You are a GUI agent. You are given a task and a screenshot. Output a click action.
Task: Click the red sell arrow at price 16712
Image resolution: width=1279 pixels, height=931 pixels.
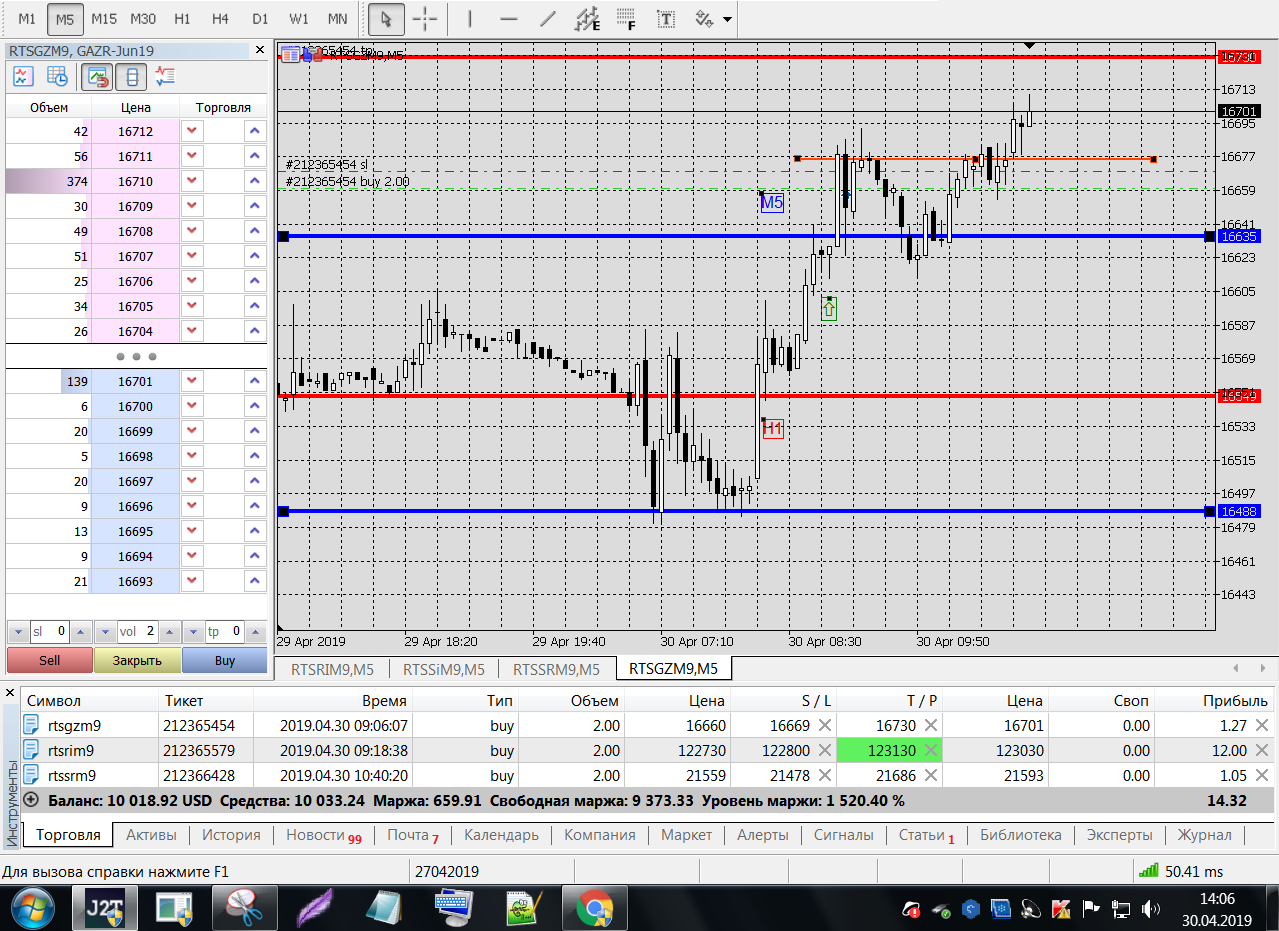click(192, 131)
